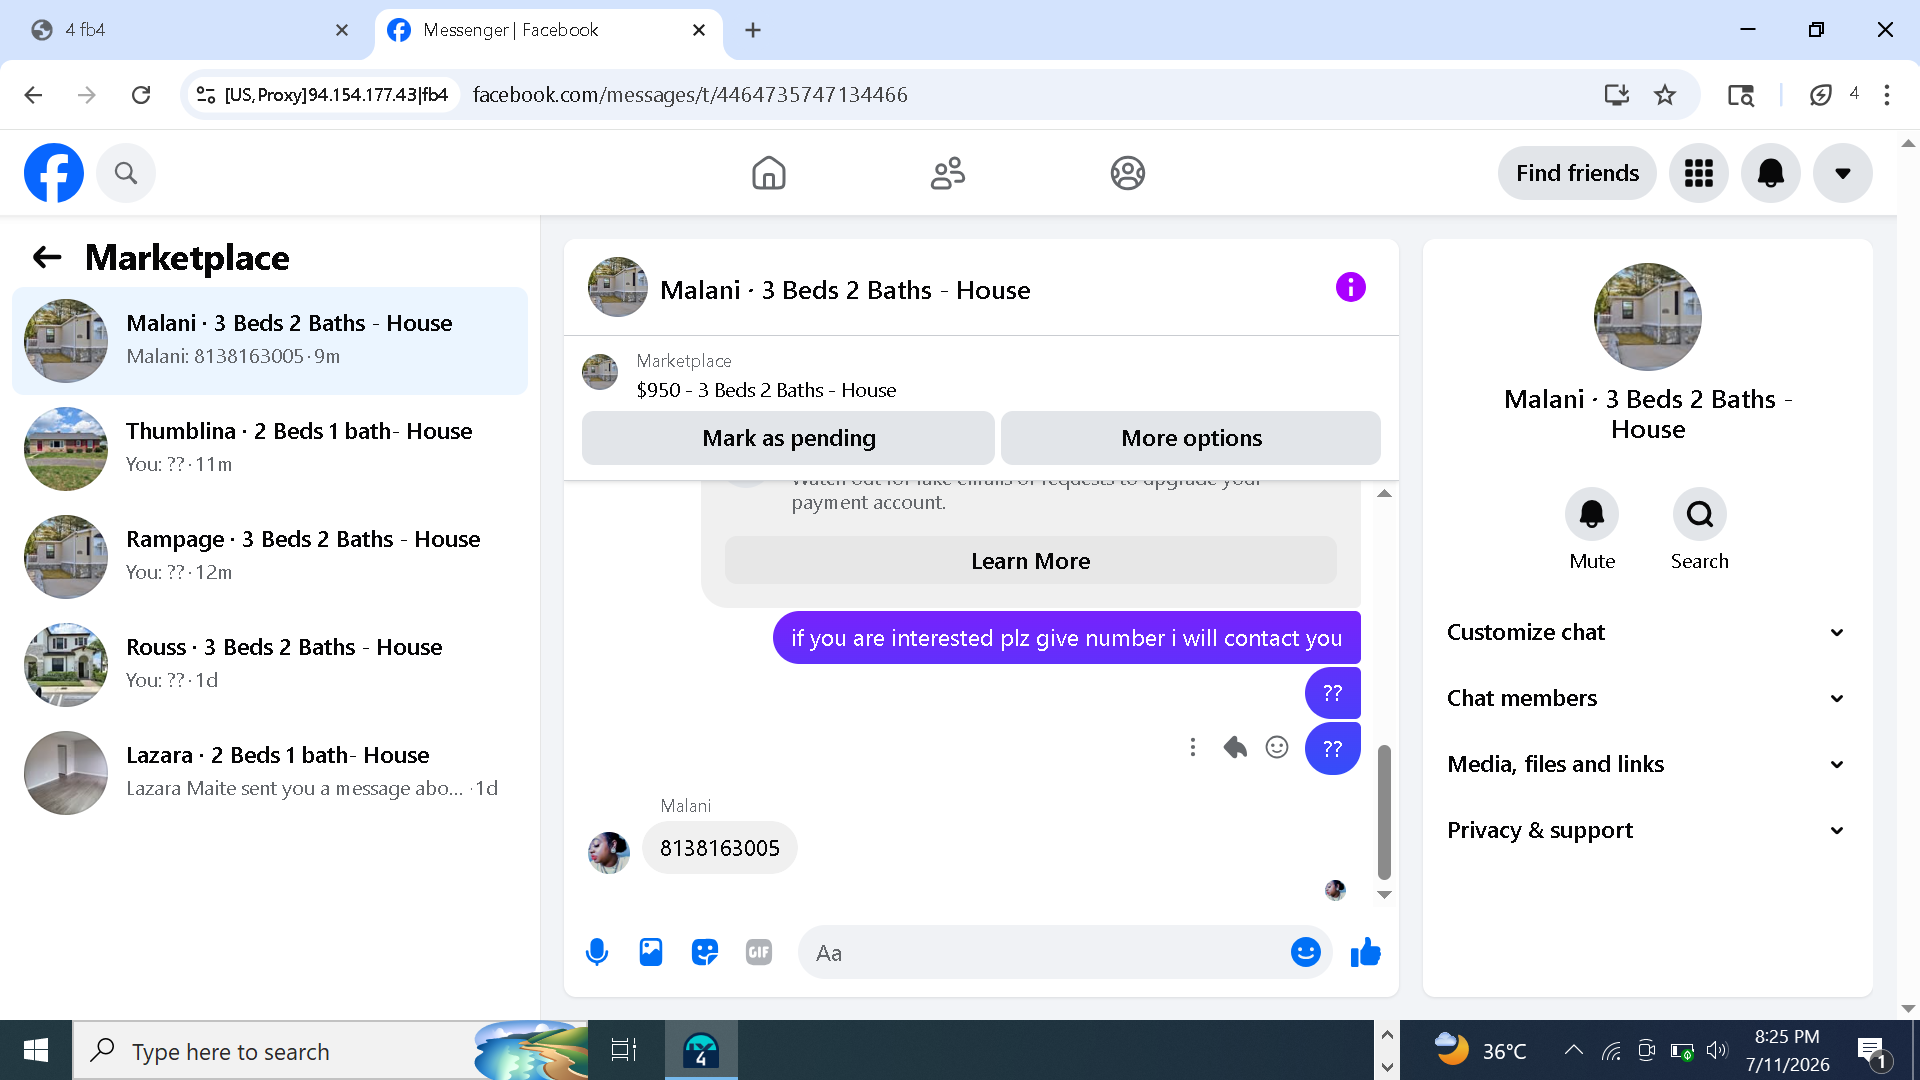Open the Malani 3 Beds 2 Baths chat
The image size is (1920, 1080).
click(x=270, y=341)
